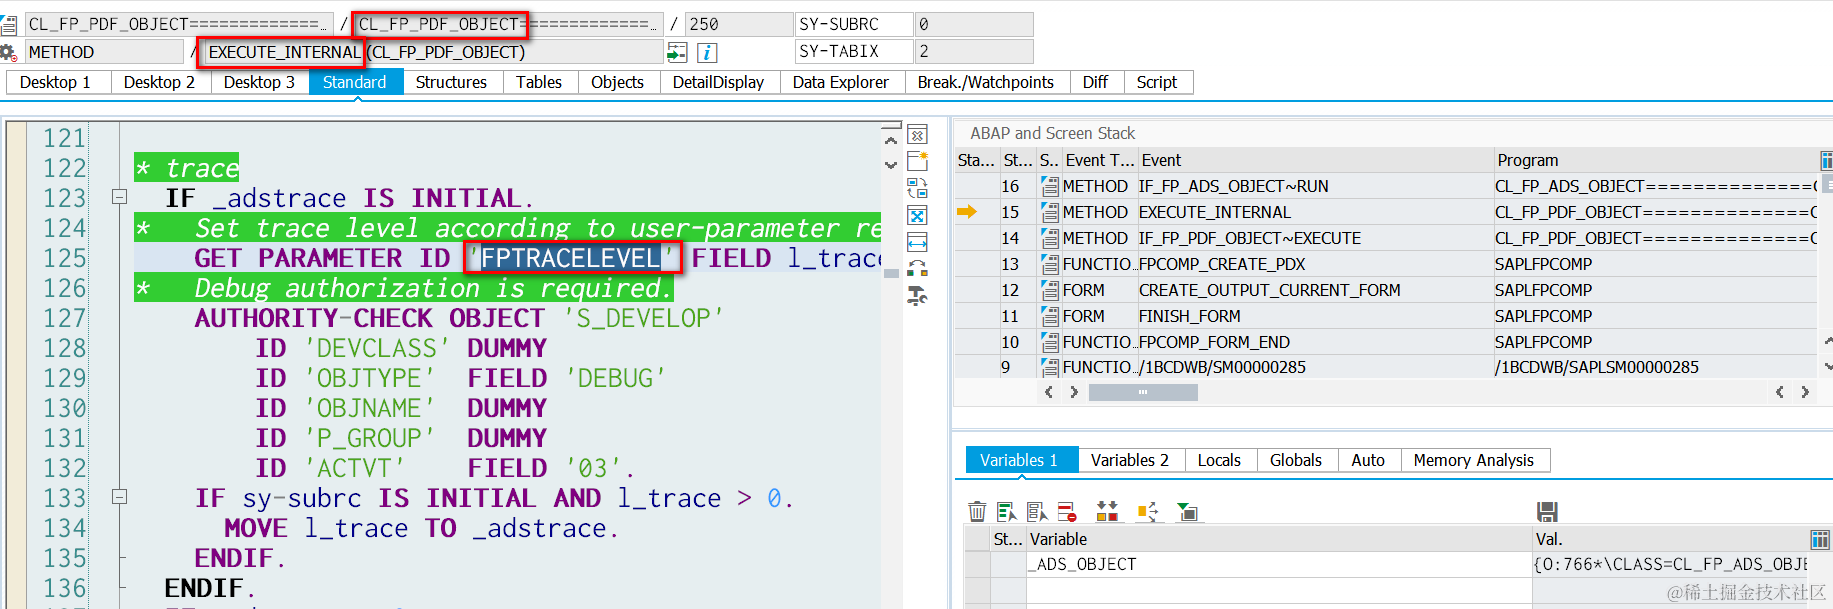This screenshot has width=1833, height=609.
Task: Open column settings of variables table
Action: pyautogui.click(x=1820, y=540)
